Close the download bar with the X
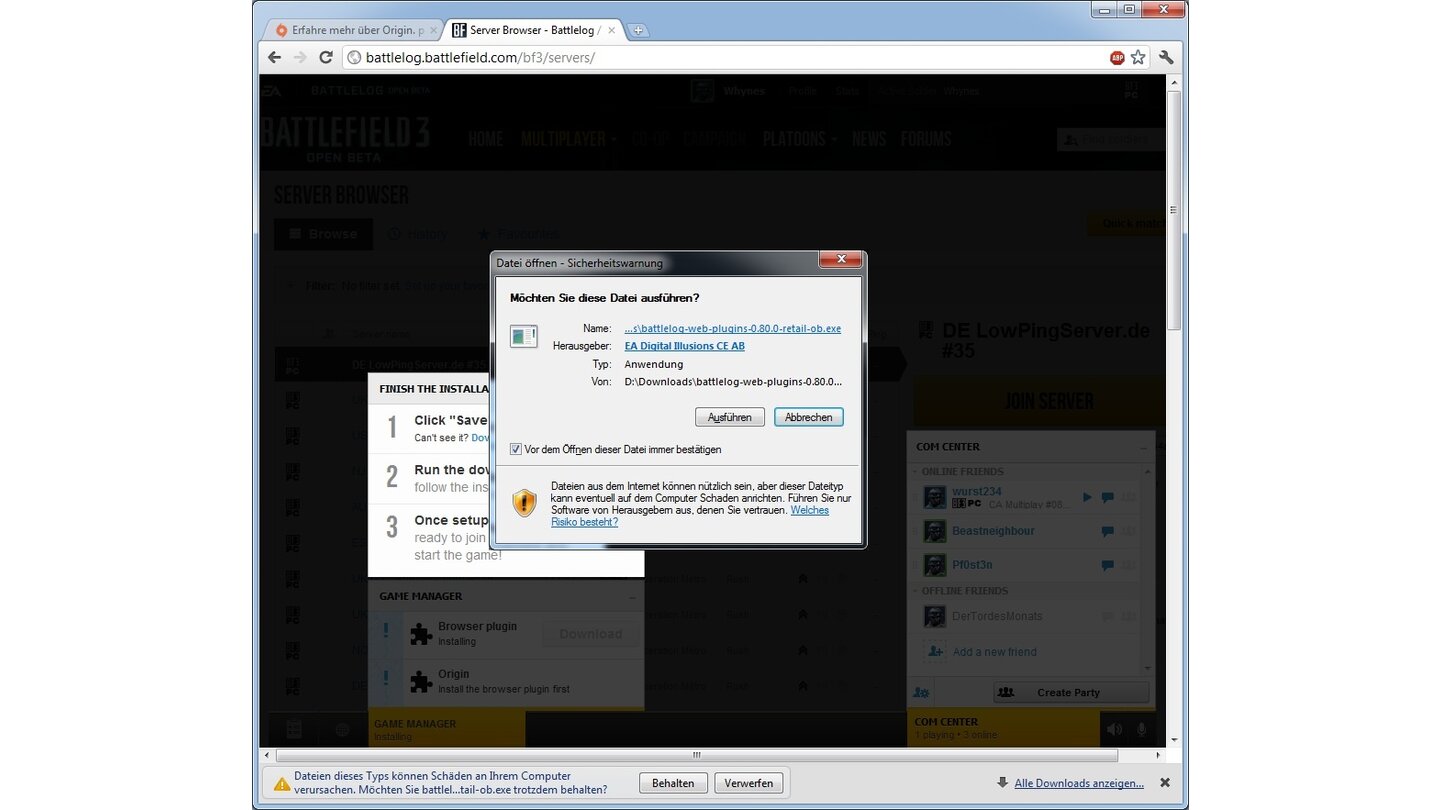Viewport: 1440px width, 810px height. point(1164,783)
